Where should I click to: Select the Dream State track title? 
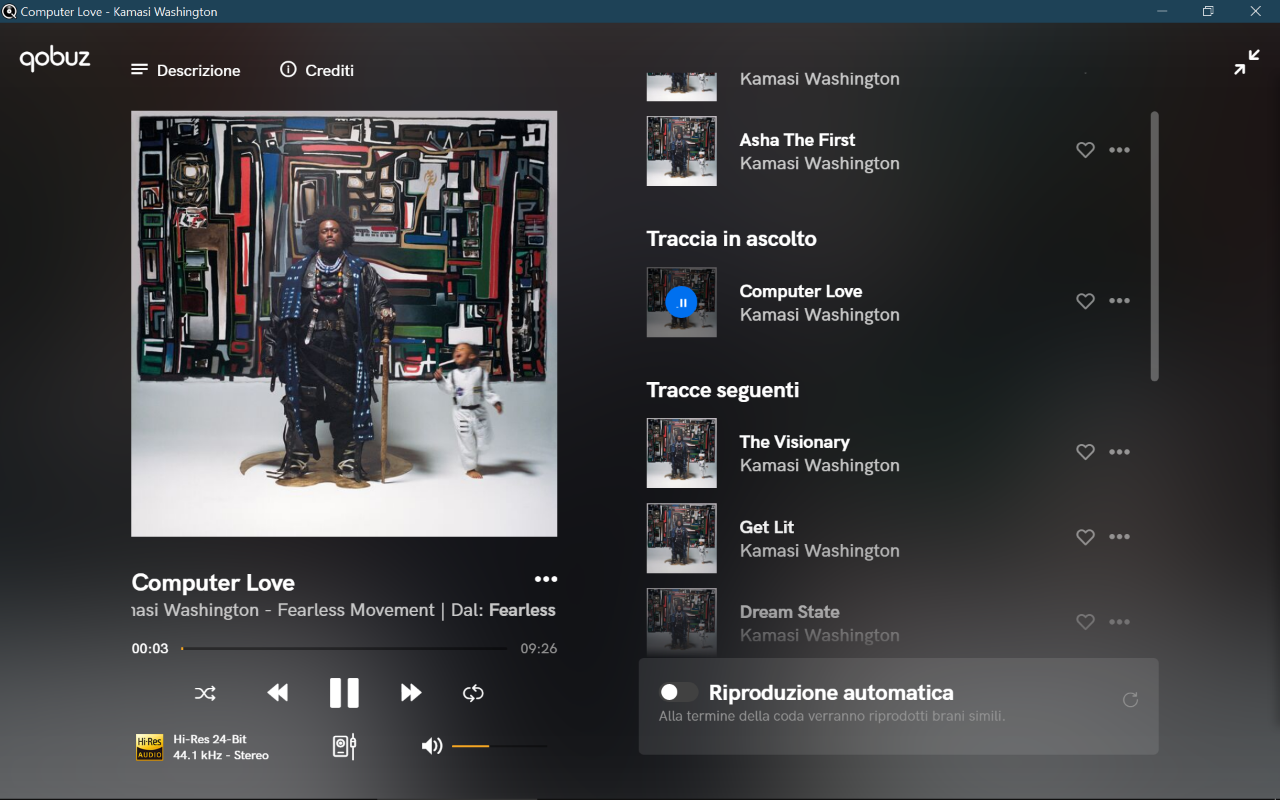click(x=789, y=612)
